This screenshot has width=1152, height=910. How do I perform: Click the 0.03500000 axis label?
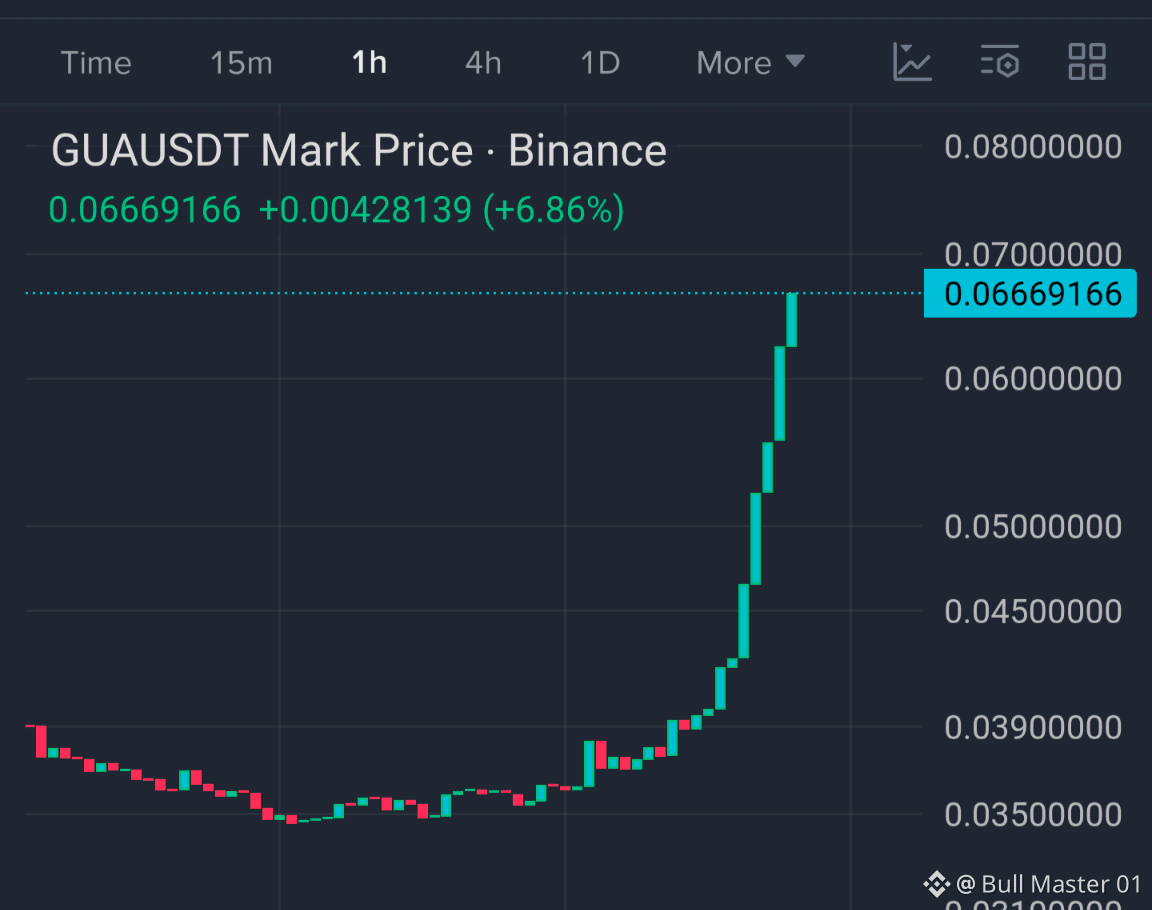coord(1032,815)
